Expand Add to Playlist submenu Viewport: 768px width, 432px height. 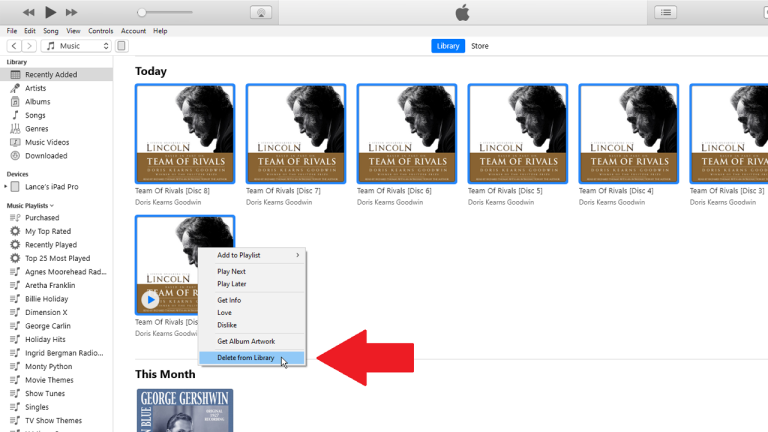(252, 255)
